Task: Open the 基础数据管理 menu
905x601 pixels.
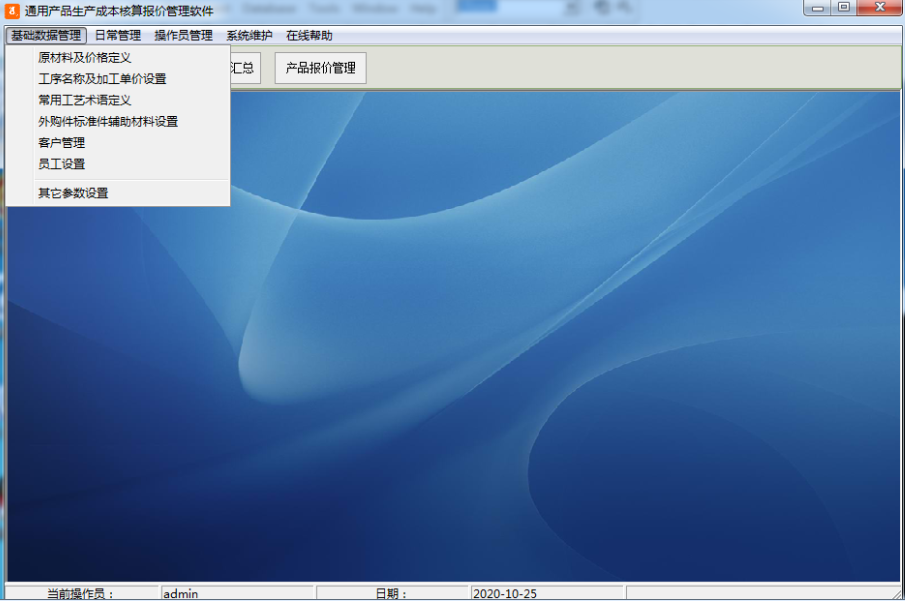Action: tap(46, 36)
